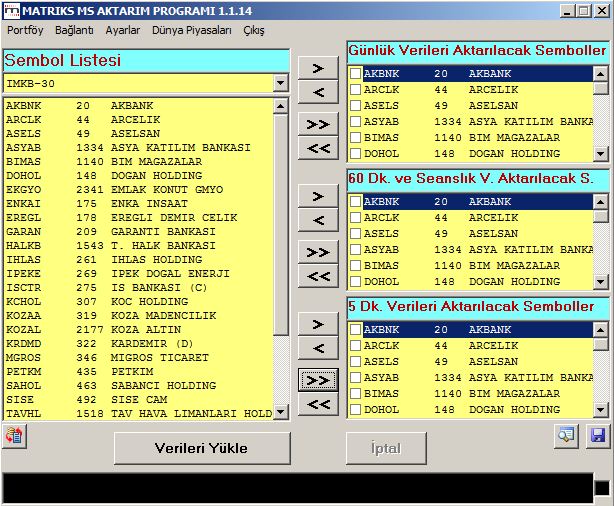Click the Çıkış menu item
614x506 pixels.
pyautogui.click(x=254, y=30)
